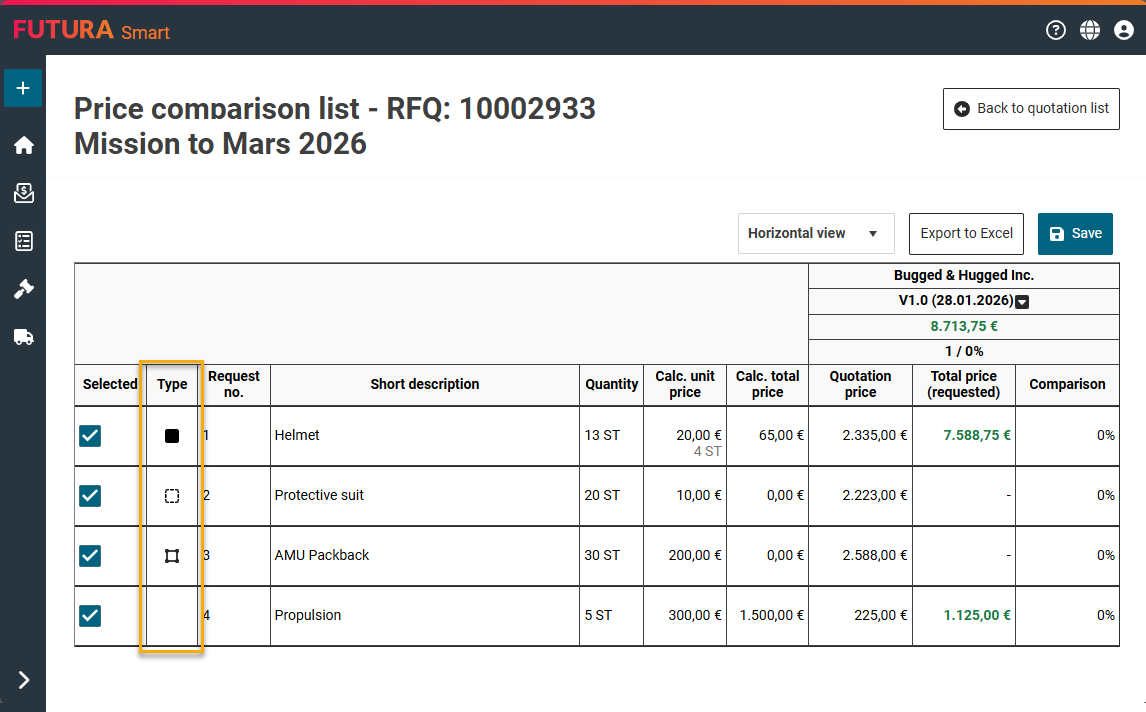Click the FUTURA Smart logo

pos(91,30)
